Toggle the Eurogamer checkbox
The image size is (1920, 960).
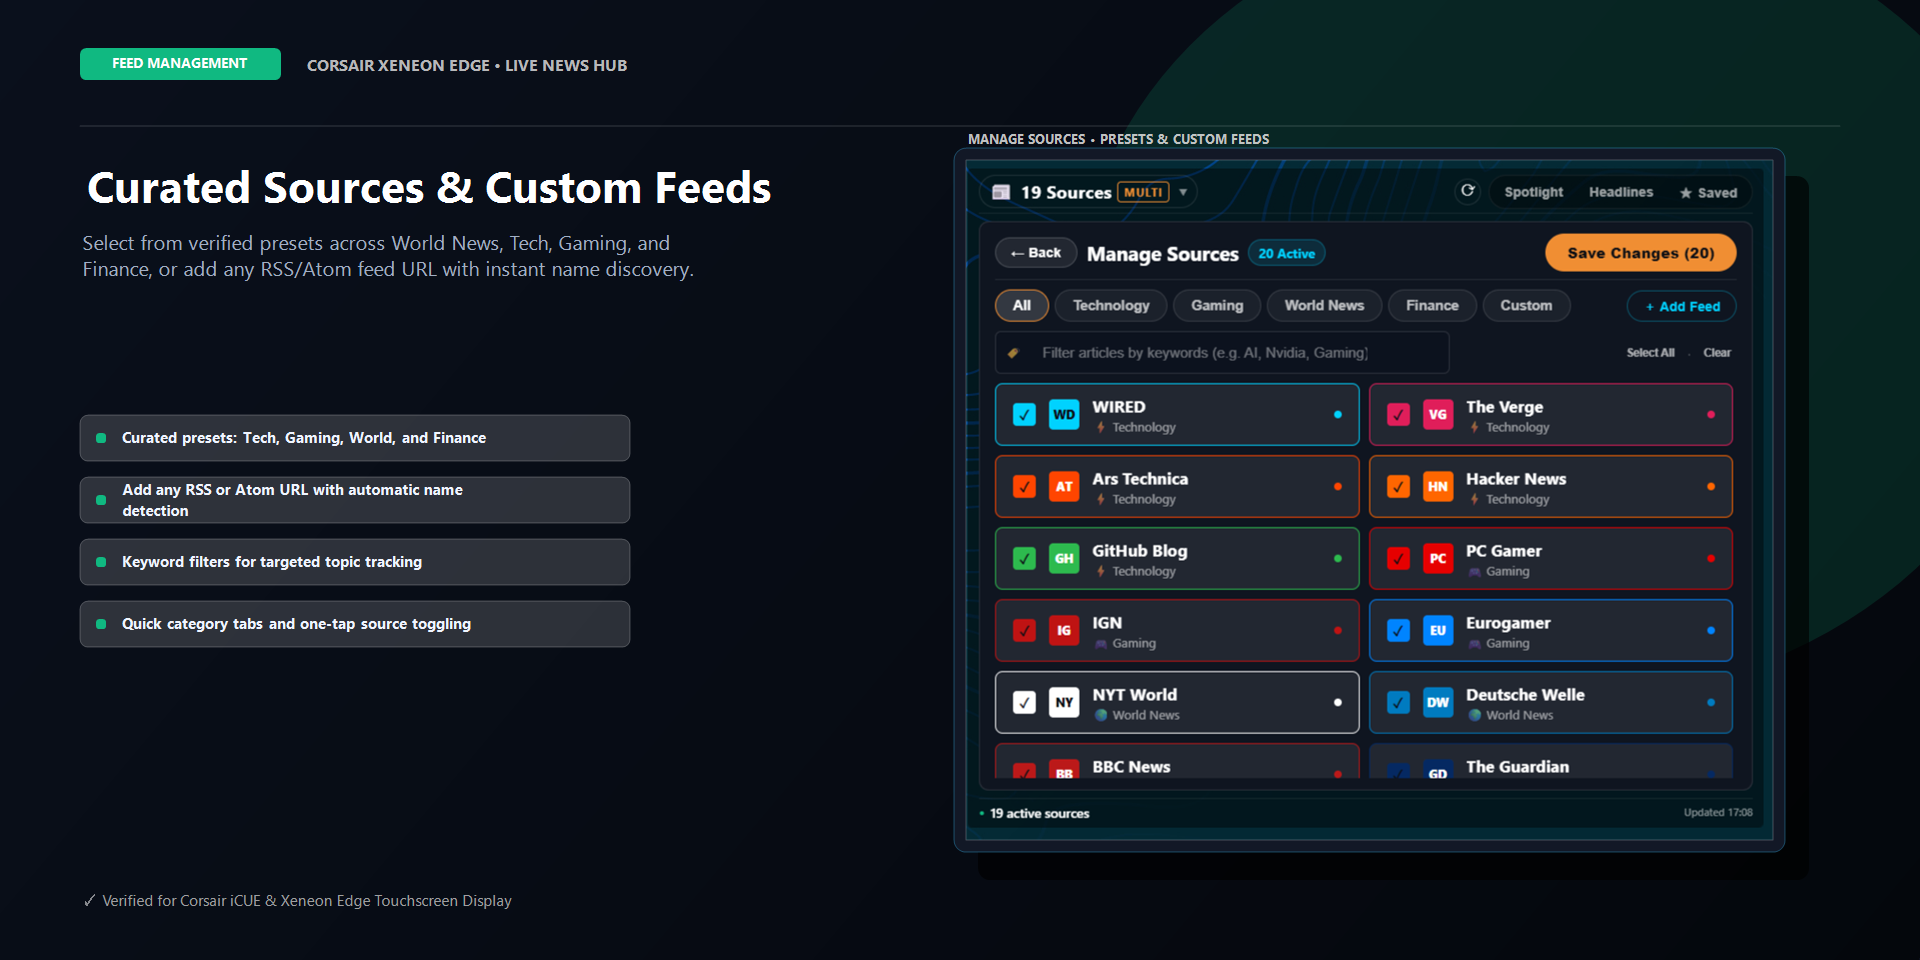1398,630
